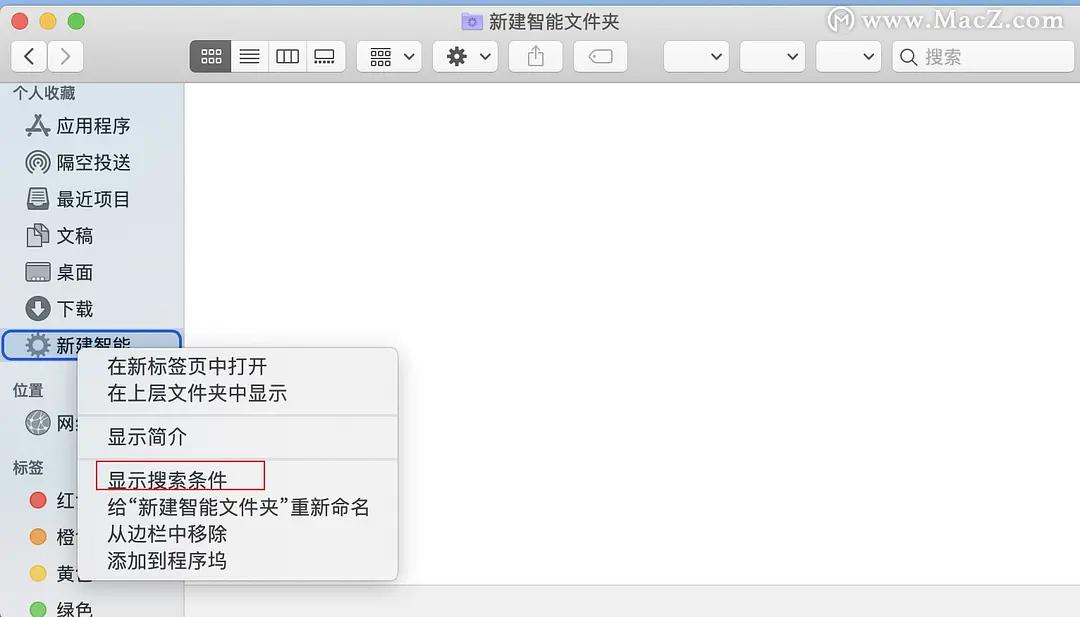This screenshot has height=617, width=1080.
Task: Expand the grouping options dropdown
Action: [389, 56]
